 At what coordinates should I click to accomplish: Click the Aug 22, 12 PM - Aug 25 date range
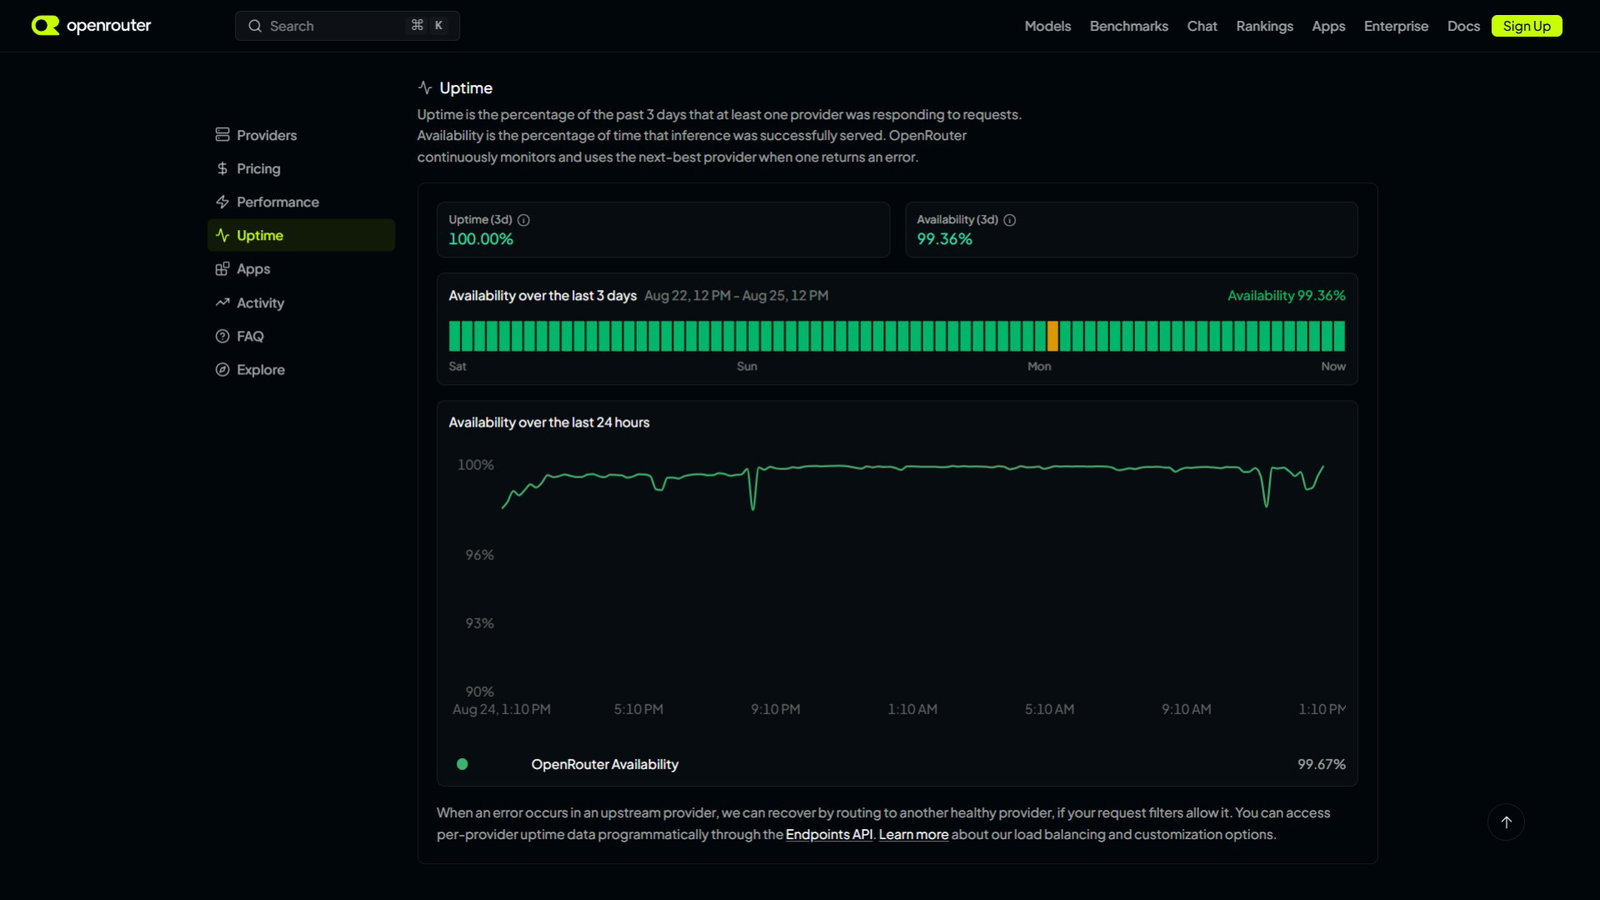click(x=736, y=296)
